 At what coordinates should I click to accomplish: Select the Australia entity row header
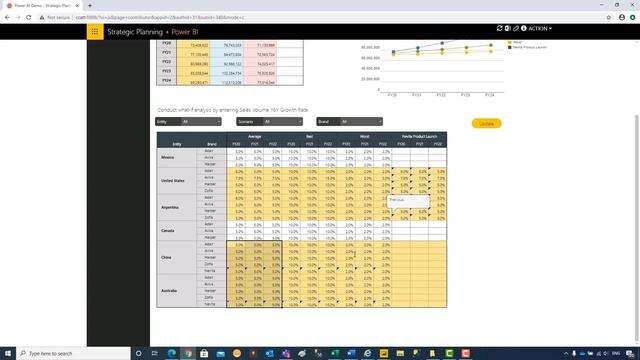click(176, 291)
